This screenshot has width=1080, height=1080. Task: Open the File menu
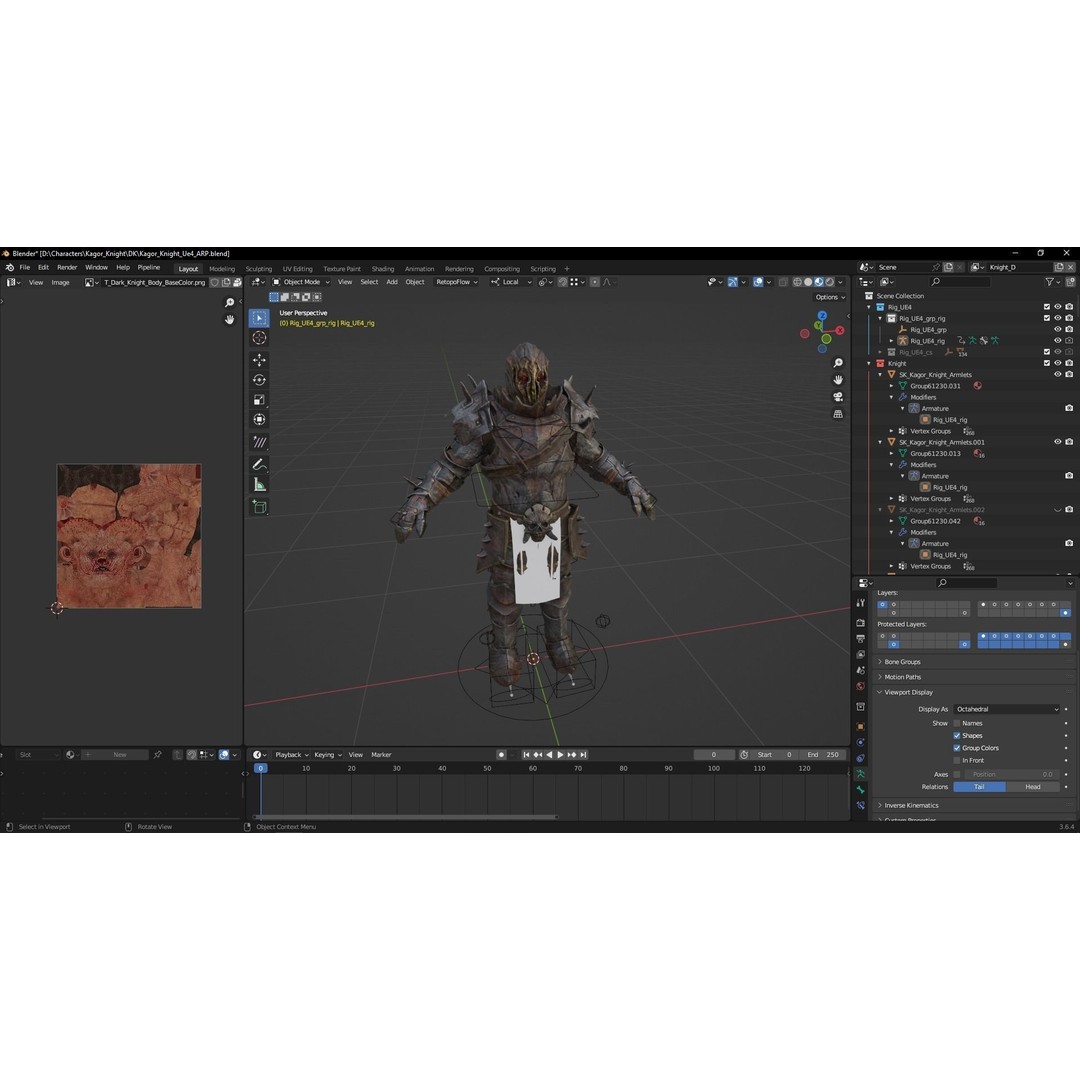coord(25,267)
